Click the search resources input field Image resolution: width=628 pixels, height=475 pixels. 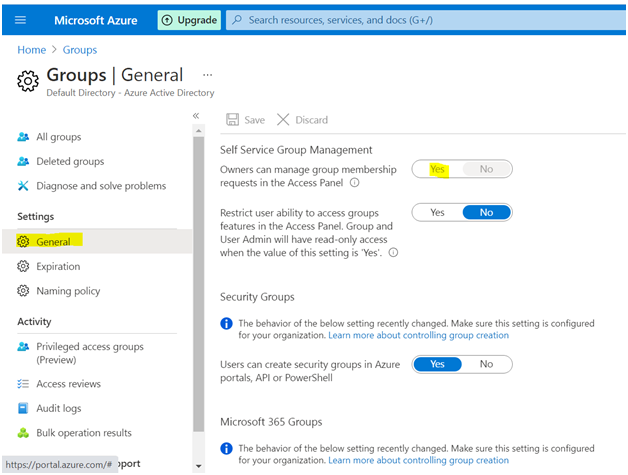(x=426, y=20)
